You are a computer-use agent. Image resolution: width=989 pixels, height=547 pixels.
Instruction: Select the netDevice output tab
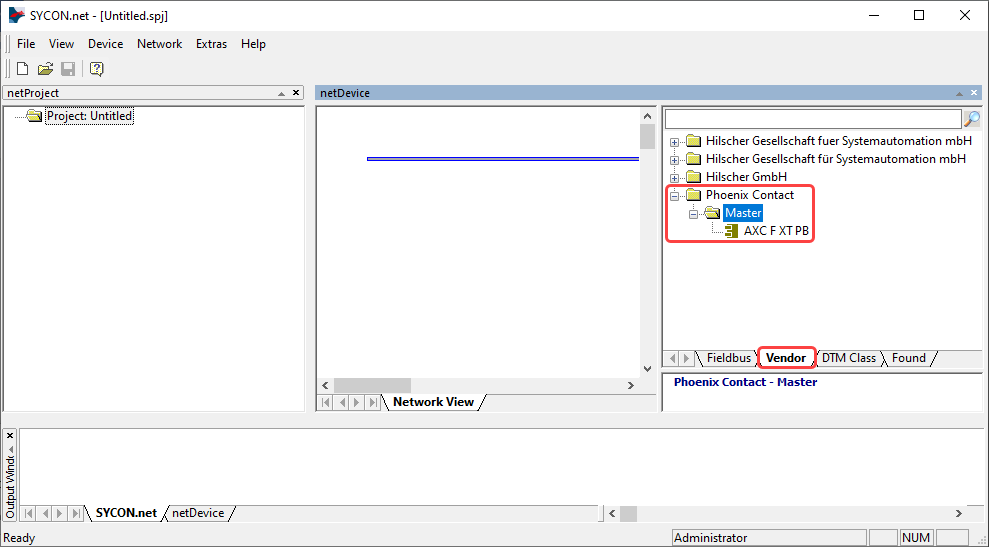tap(198, 513)
